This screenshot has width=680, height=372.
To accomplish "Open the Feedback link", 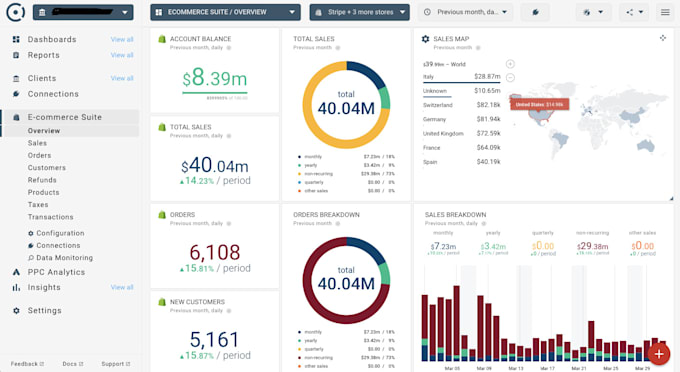I will pyautogui.click(x=27, y=364).
